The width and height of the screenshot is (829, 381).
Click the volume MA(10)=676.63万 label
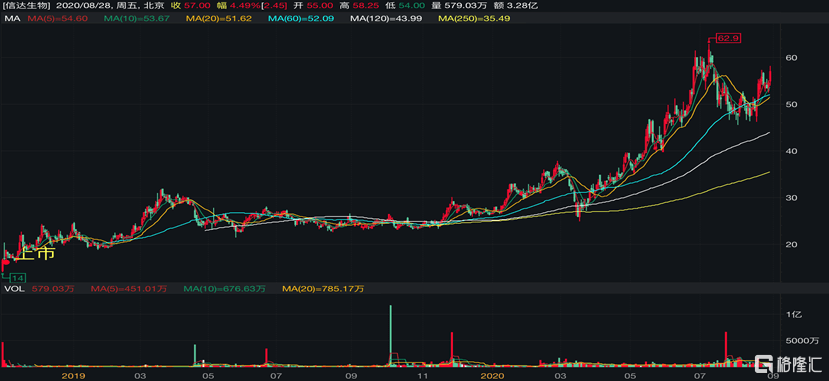[225, 289]
